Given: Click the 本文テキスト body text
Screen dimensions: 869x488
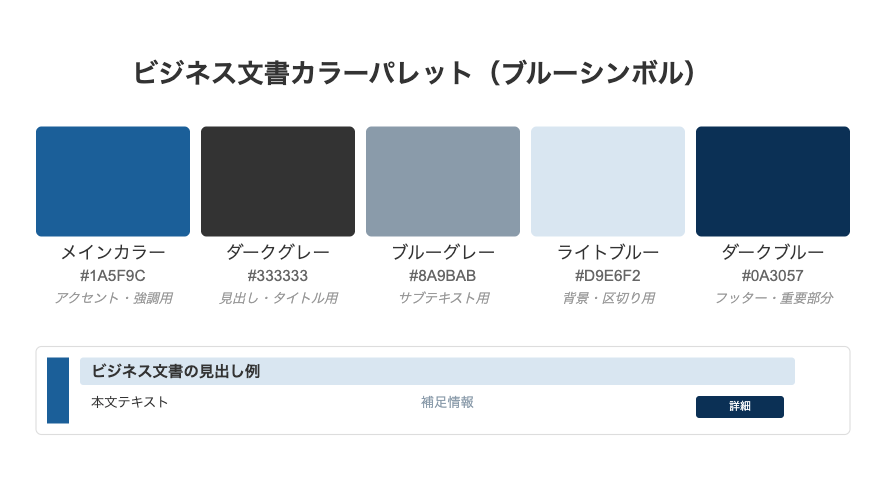Looking at the screenshot, I should click(130, 402).
